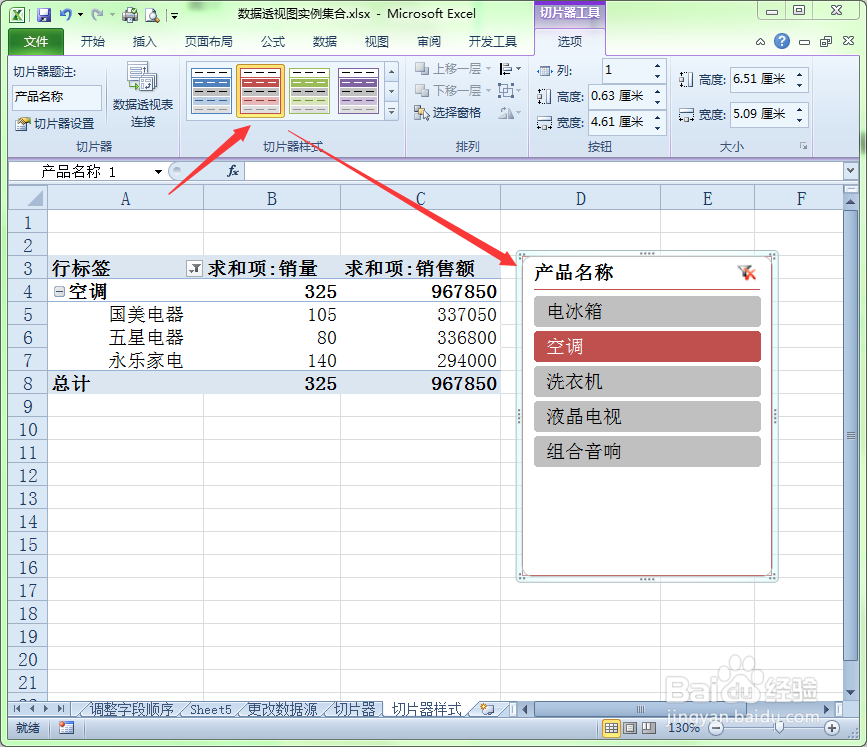Image resolution: width=867 pixels, height=747 pixels.
Task: Switch to 更改数据源 sheet tab
Action: pyautogui.click(x=282, y=709)
